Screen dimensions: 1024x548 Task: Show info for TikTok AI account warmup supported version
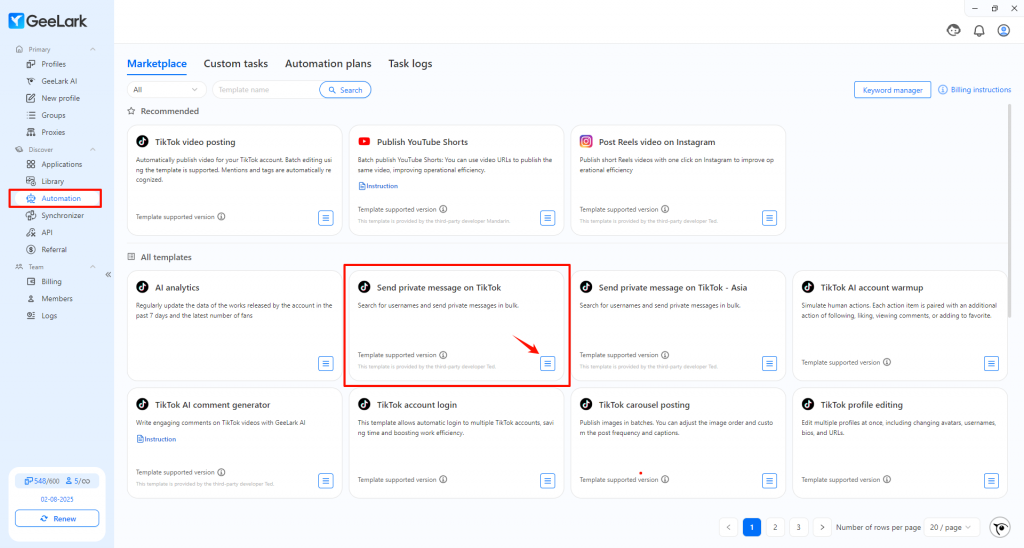887,363
